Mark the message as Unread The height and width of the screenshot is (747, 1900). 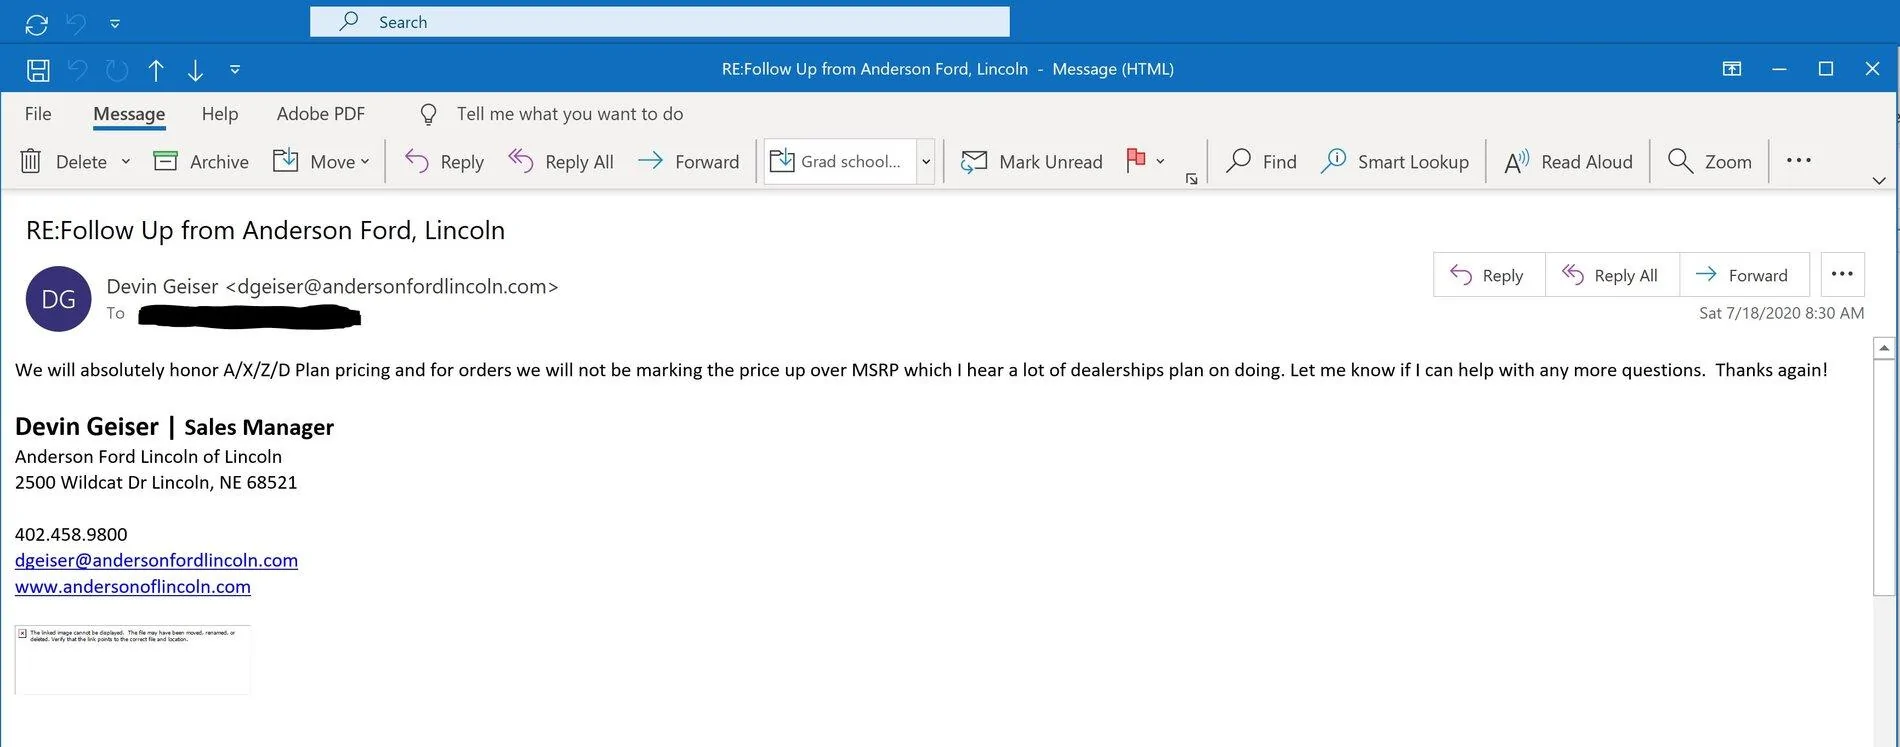(1032, 161)
